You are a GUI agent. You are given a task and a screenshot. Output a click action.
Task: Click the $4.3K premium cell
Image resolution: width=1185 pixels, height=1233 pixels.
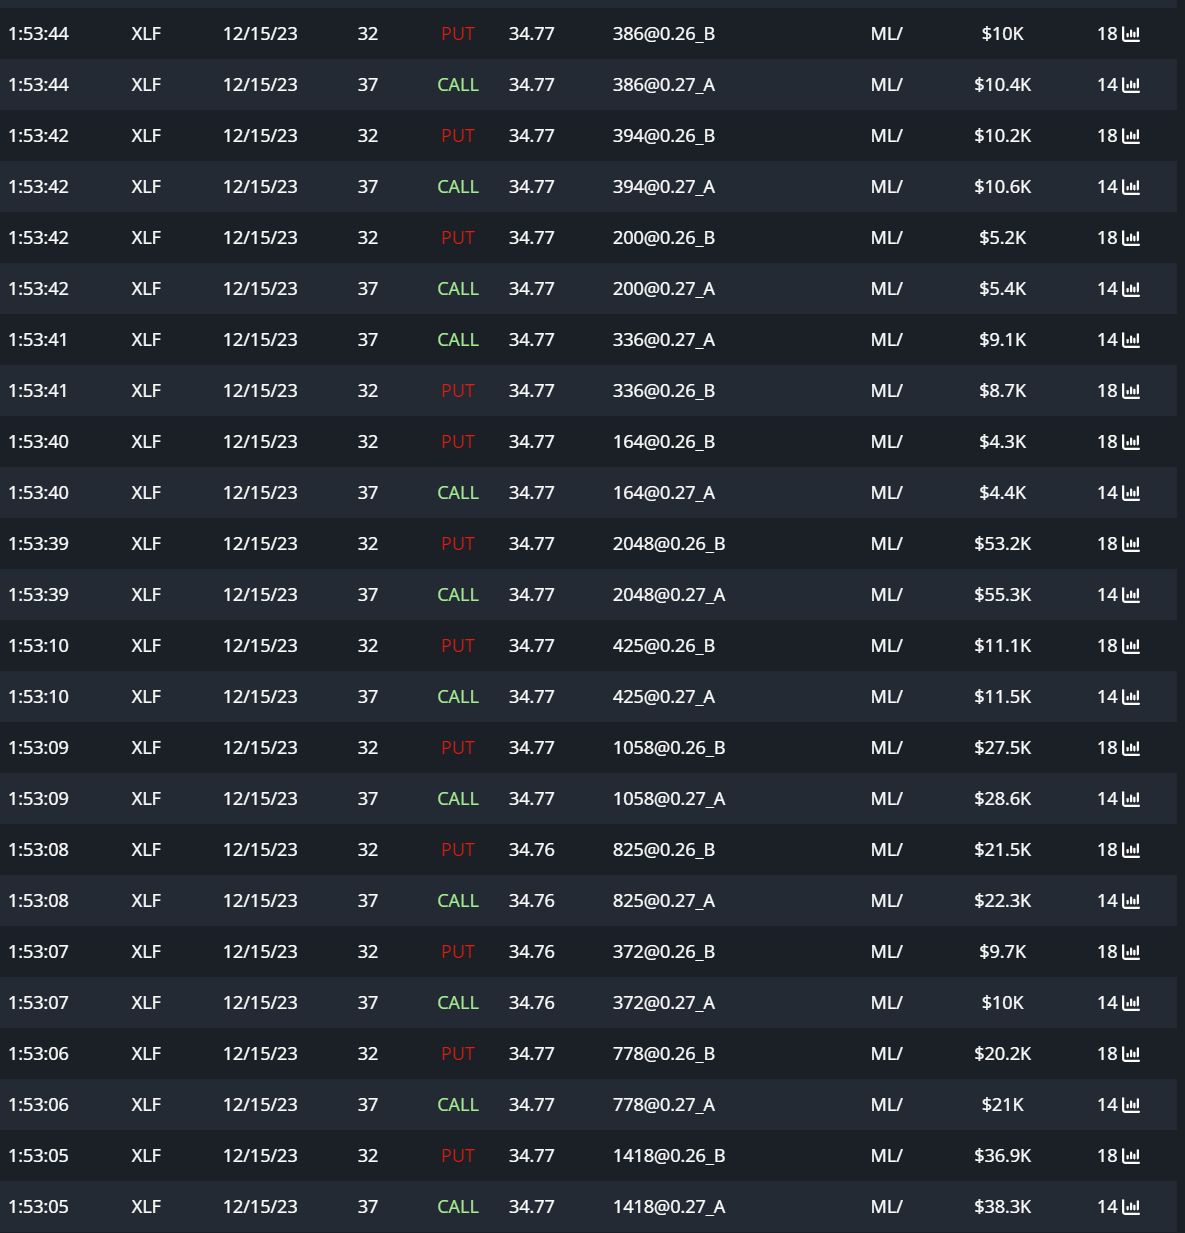[x=1003, y=442]
